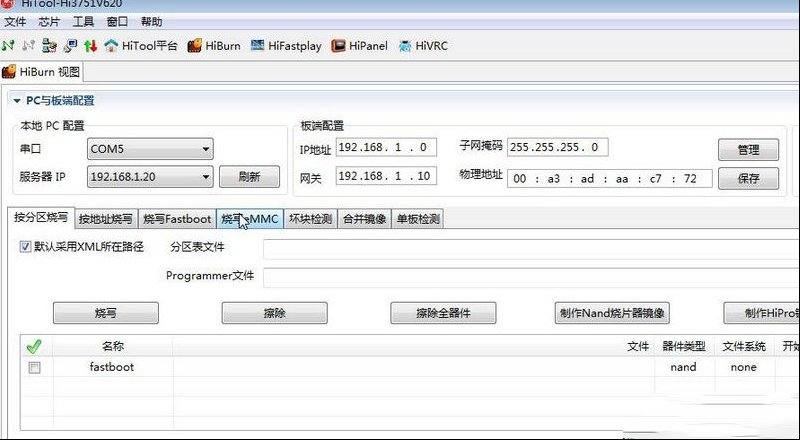Select the 按分区烧写 tab
The height and width of the screenshot is (440, 800).
point(41,217)
